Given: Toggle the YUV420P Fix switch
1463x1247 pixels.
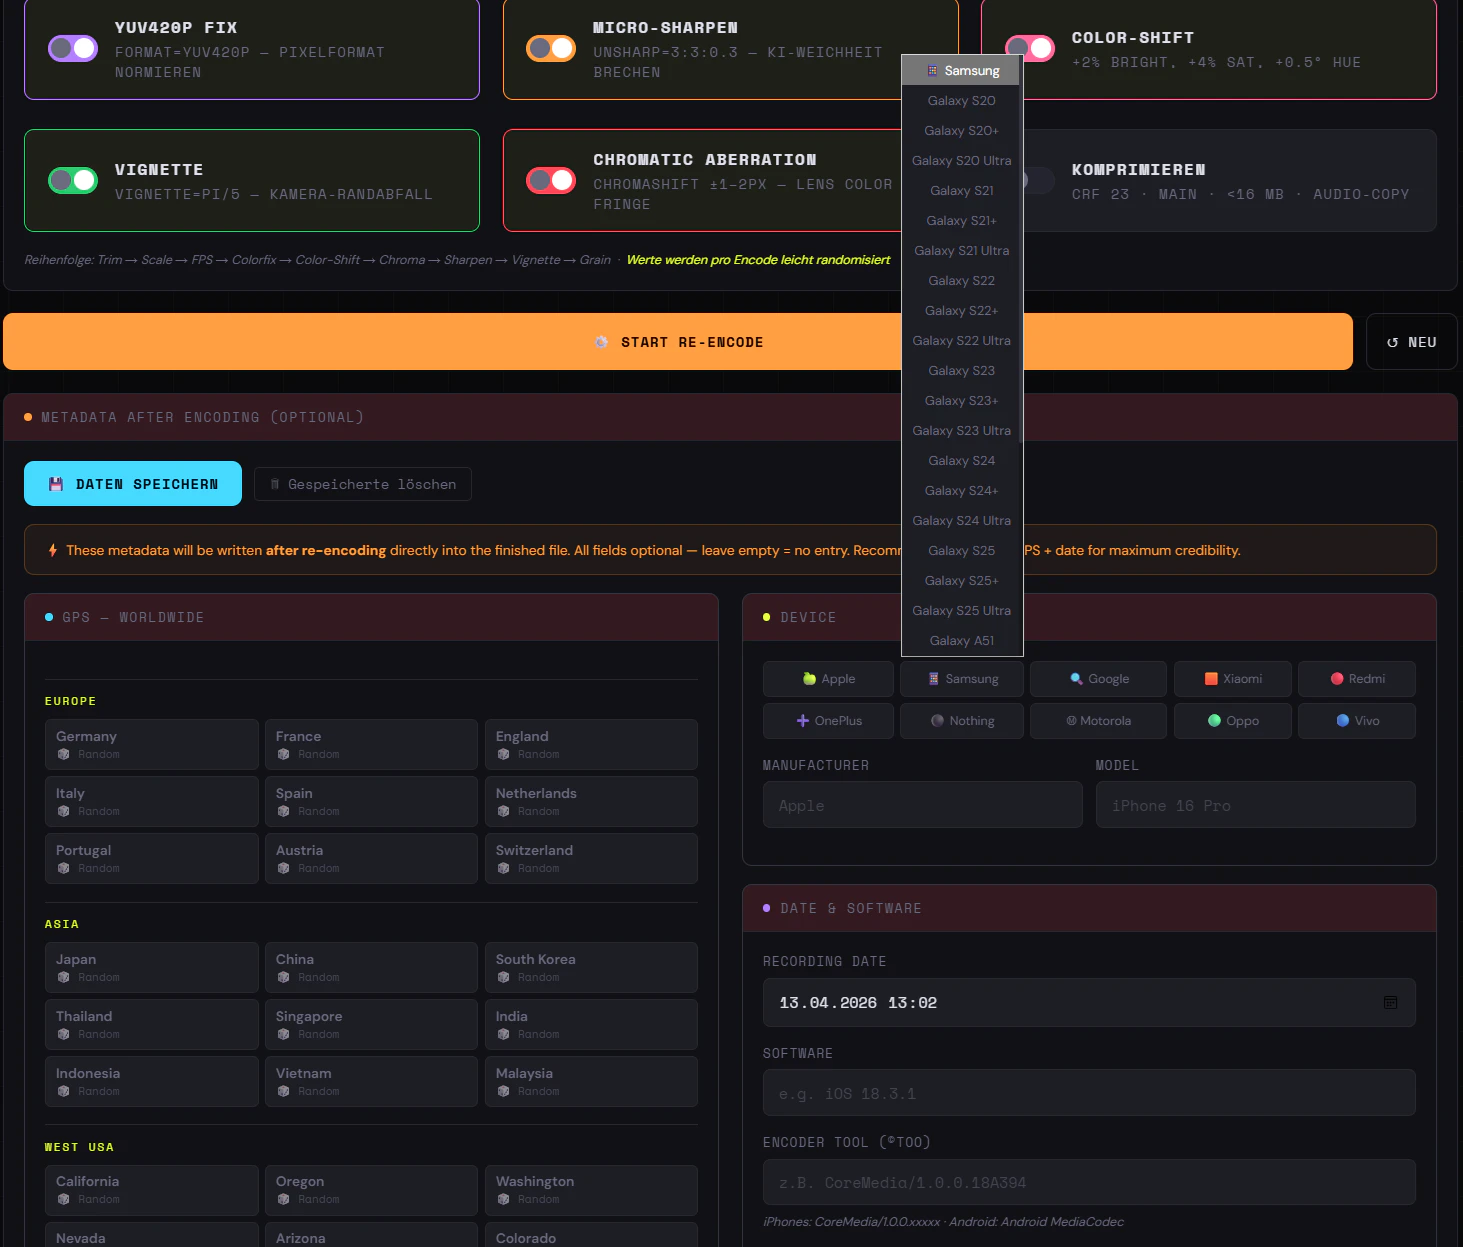Looking at the screenshot, I should [73, 48].
